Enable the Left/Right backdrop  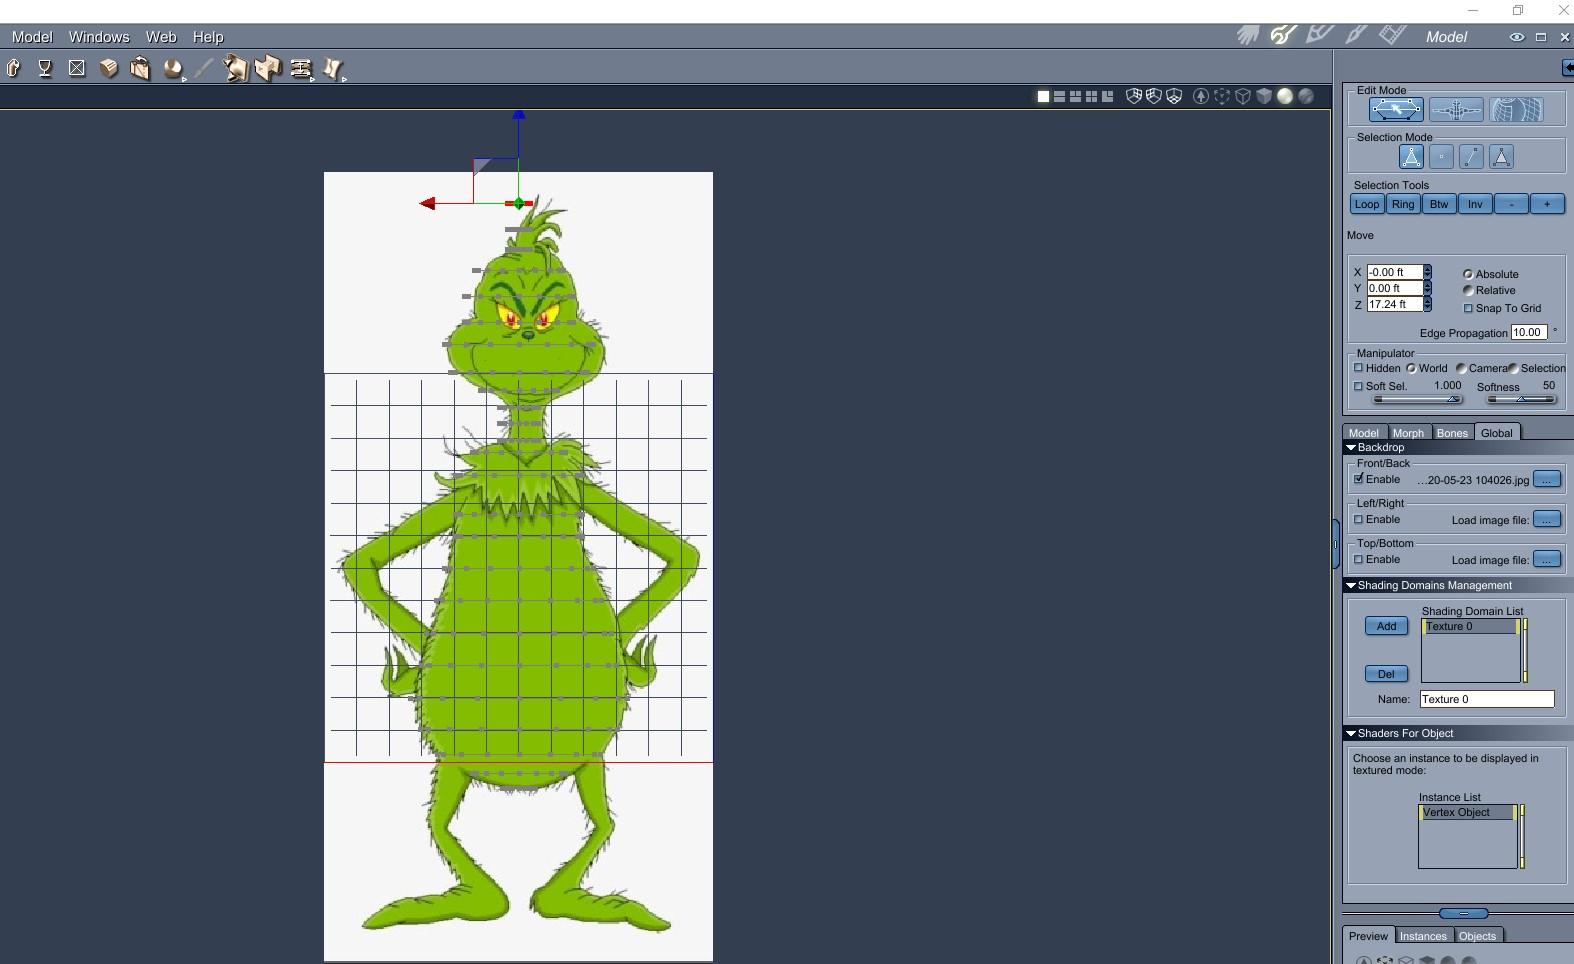[x=1359, y=519]
